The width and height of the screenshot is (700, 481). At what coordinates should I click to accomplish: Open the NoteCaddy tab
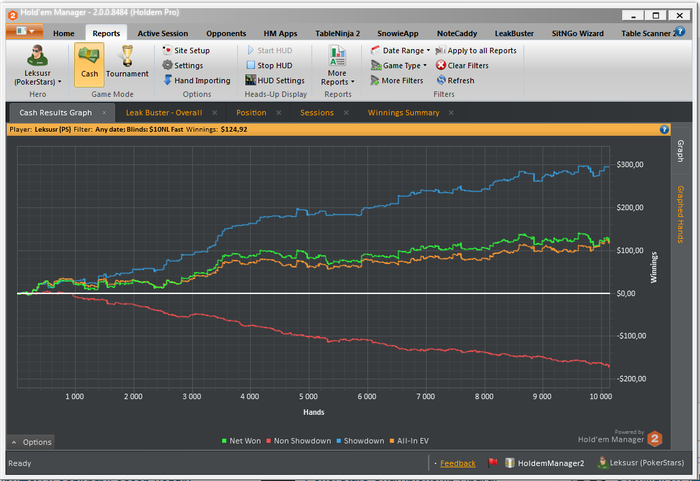pyautogui.click(x=457, y=33)
